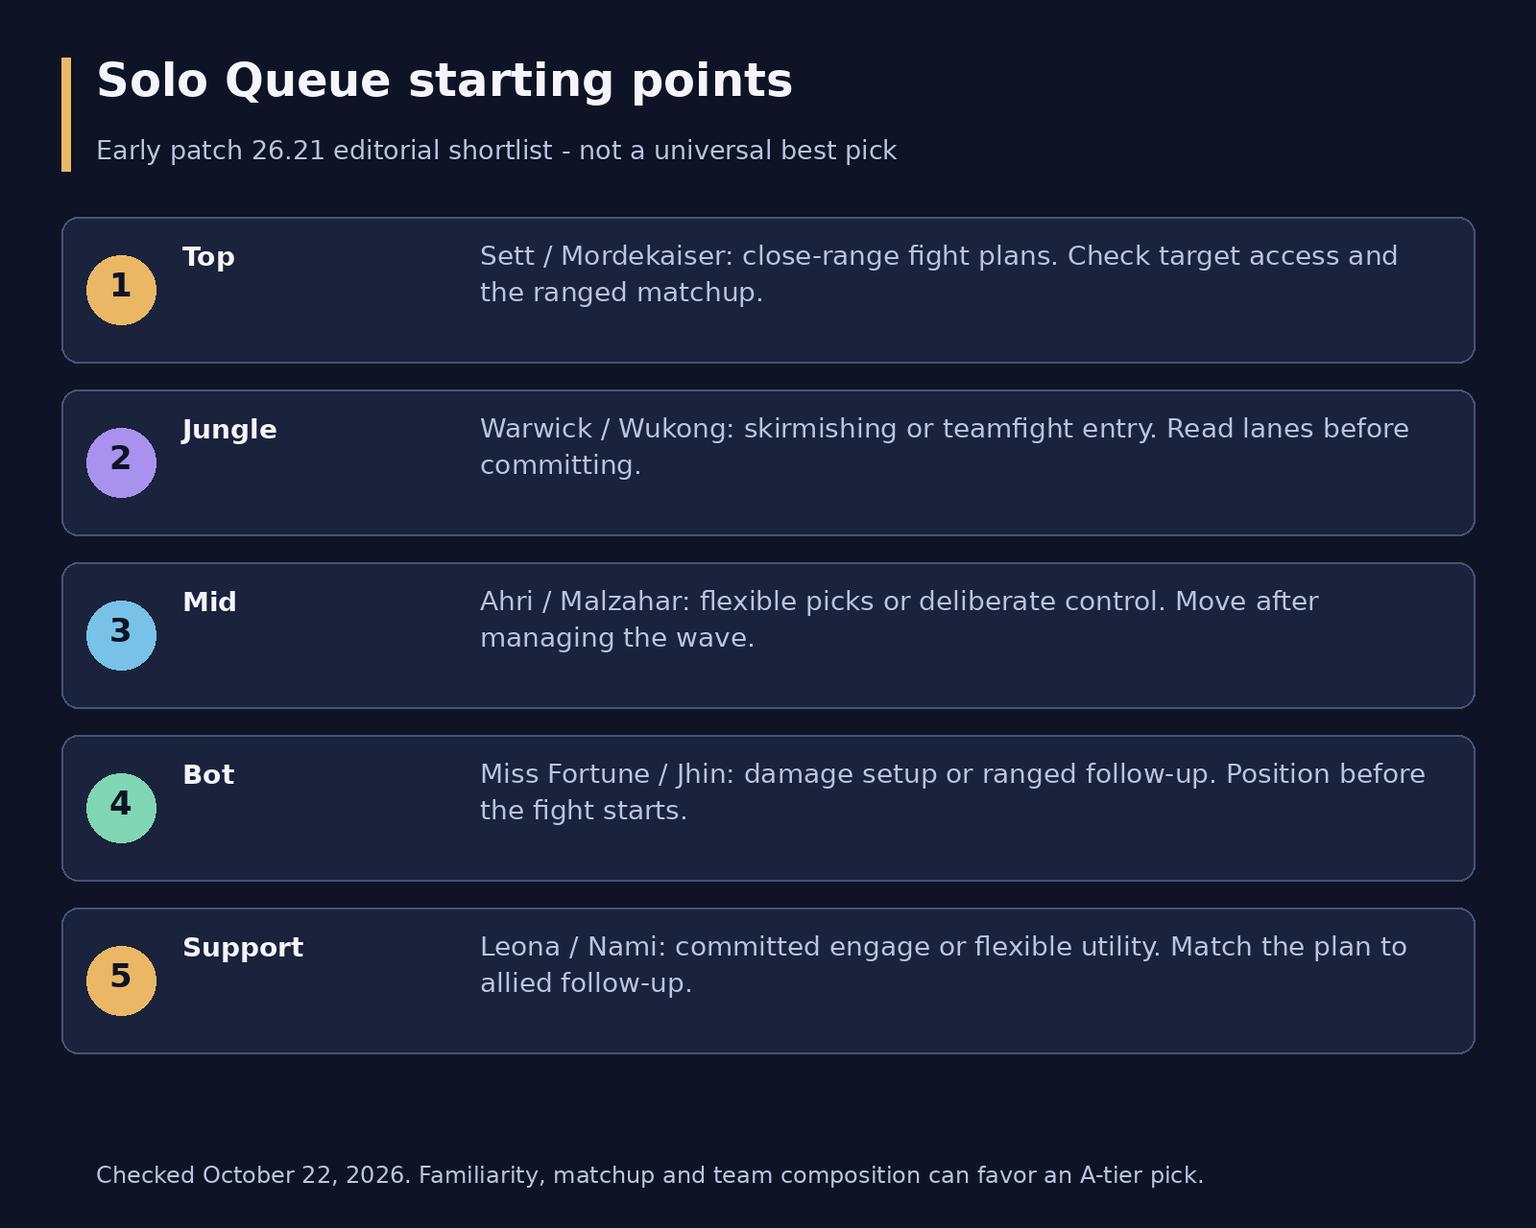
Task: Select the Bot role label
Action: click(208, 775)
